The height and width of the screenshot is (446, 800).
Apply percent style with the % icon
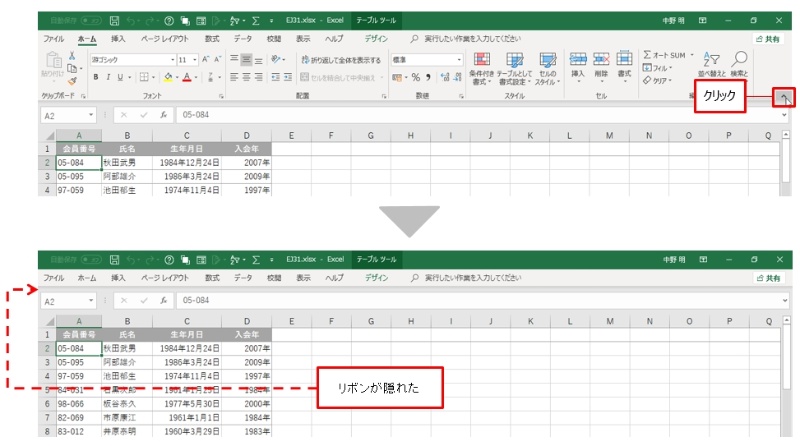pos(415,77)
